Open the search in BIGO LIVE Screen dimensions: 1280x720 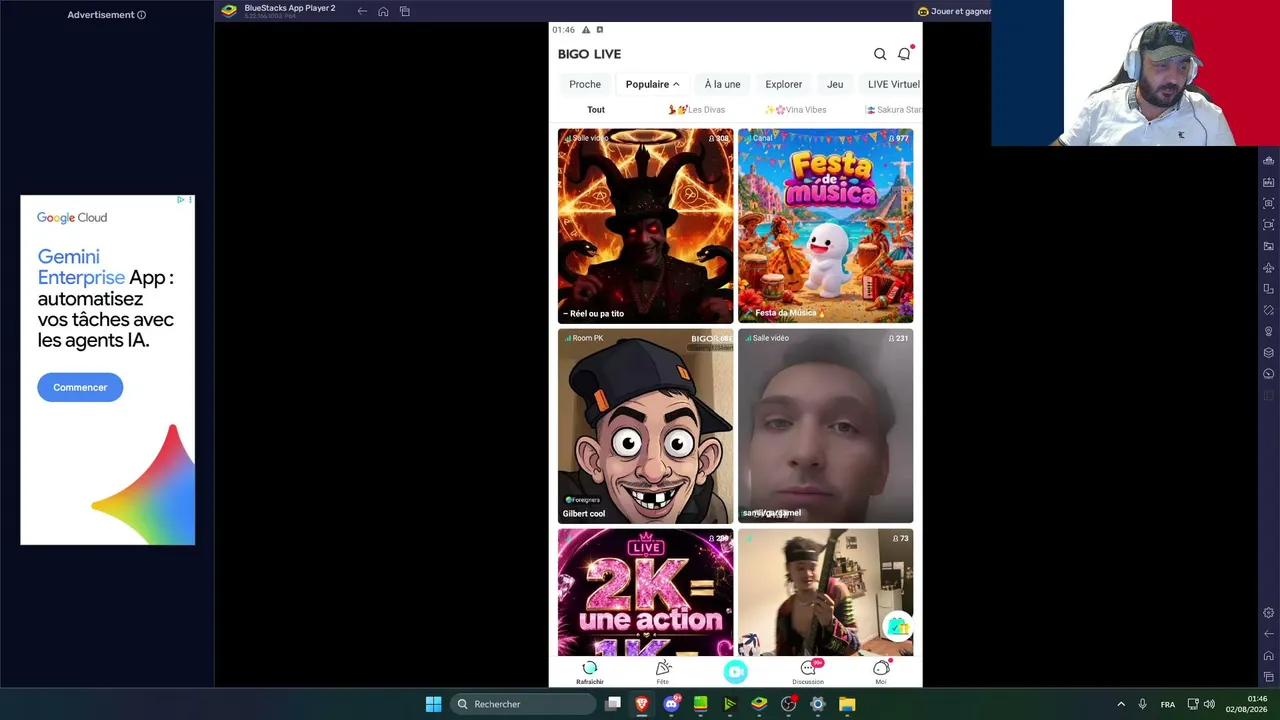(x=880, y=54)
